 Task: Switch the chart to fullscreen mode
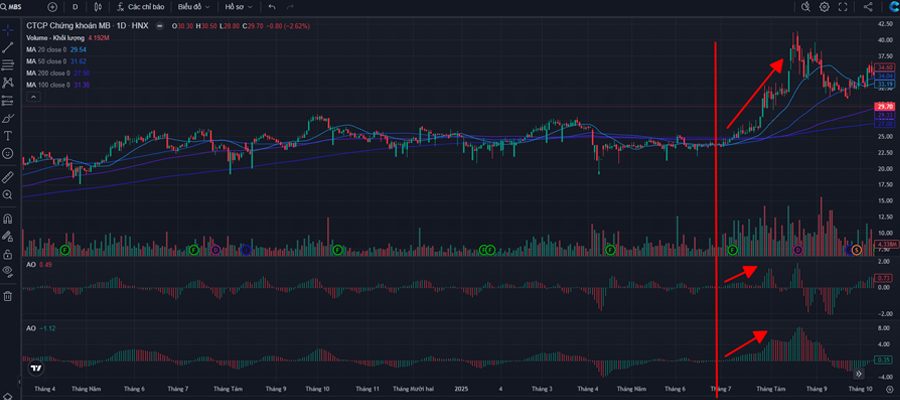843,7
